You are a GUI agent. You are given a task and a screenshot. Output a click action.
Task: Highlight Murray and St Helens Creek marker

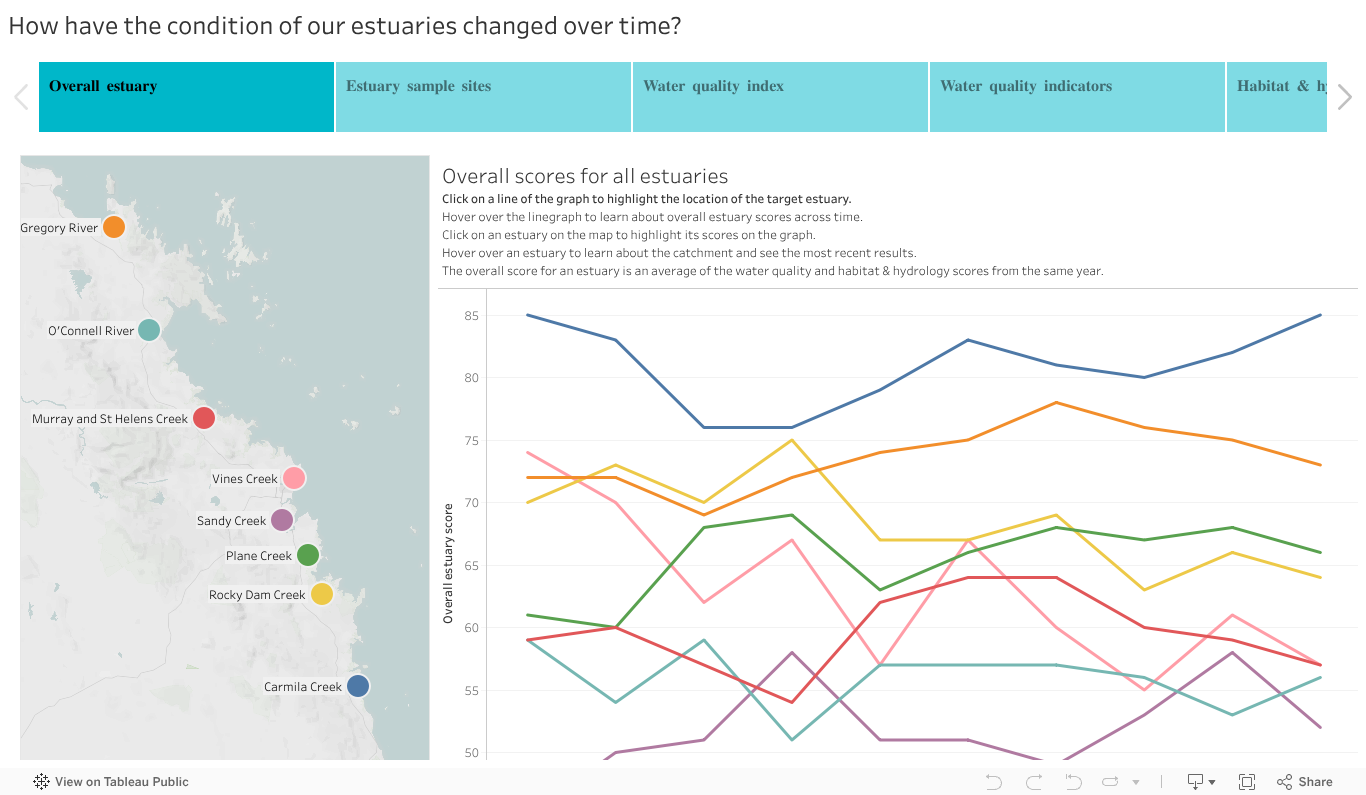(x=204, y=418)
